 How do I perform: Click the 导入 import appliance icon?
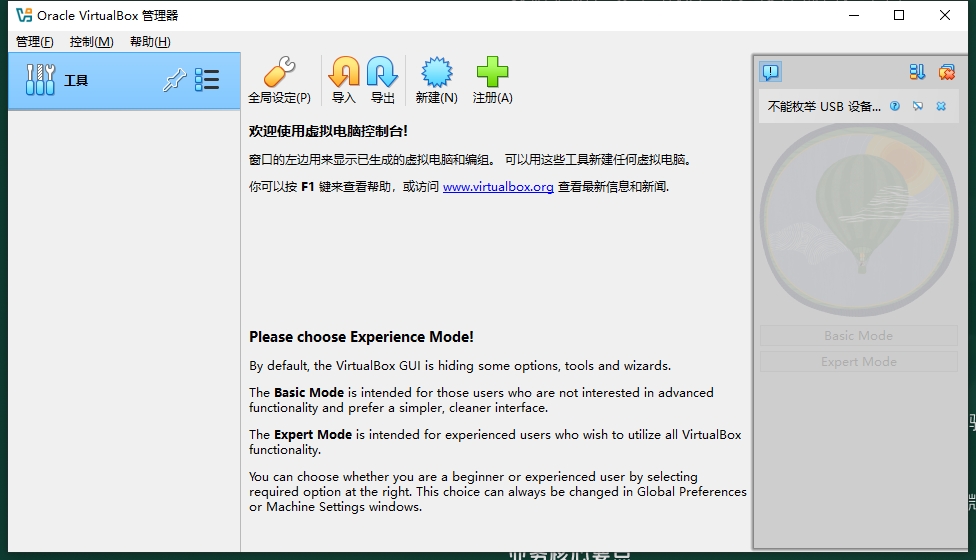344,72
